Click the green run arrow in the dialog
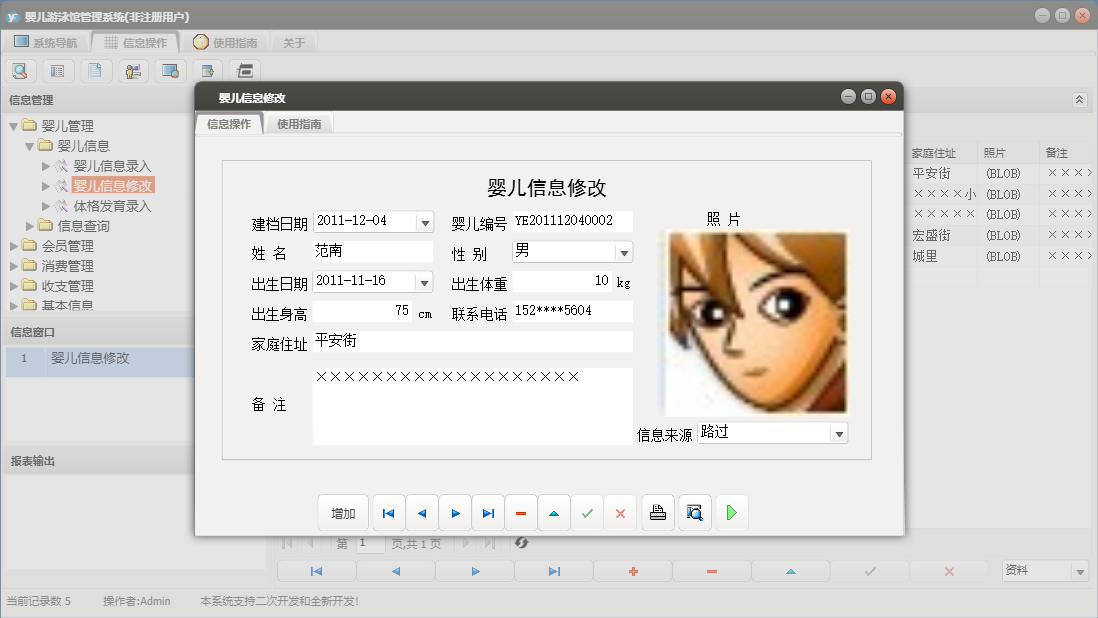1098x618 pixels. (x=731, y=512)
